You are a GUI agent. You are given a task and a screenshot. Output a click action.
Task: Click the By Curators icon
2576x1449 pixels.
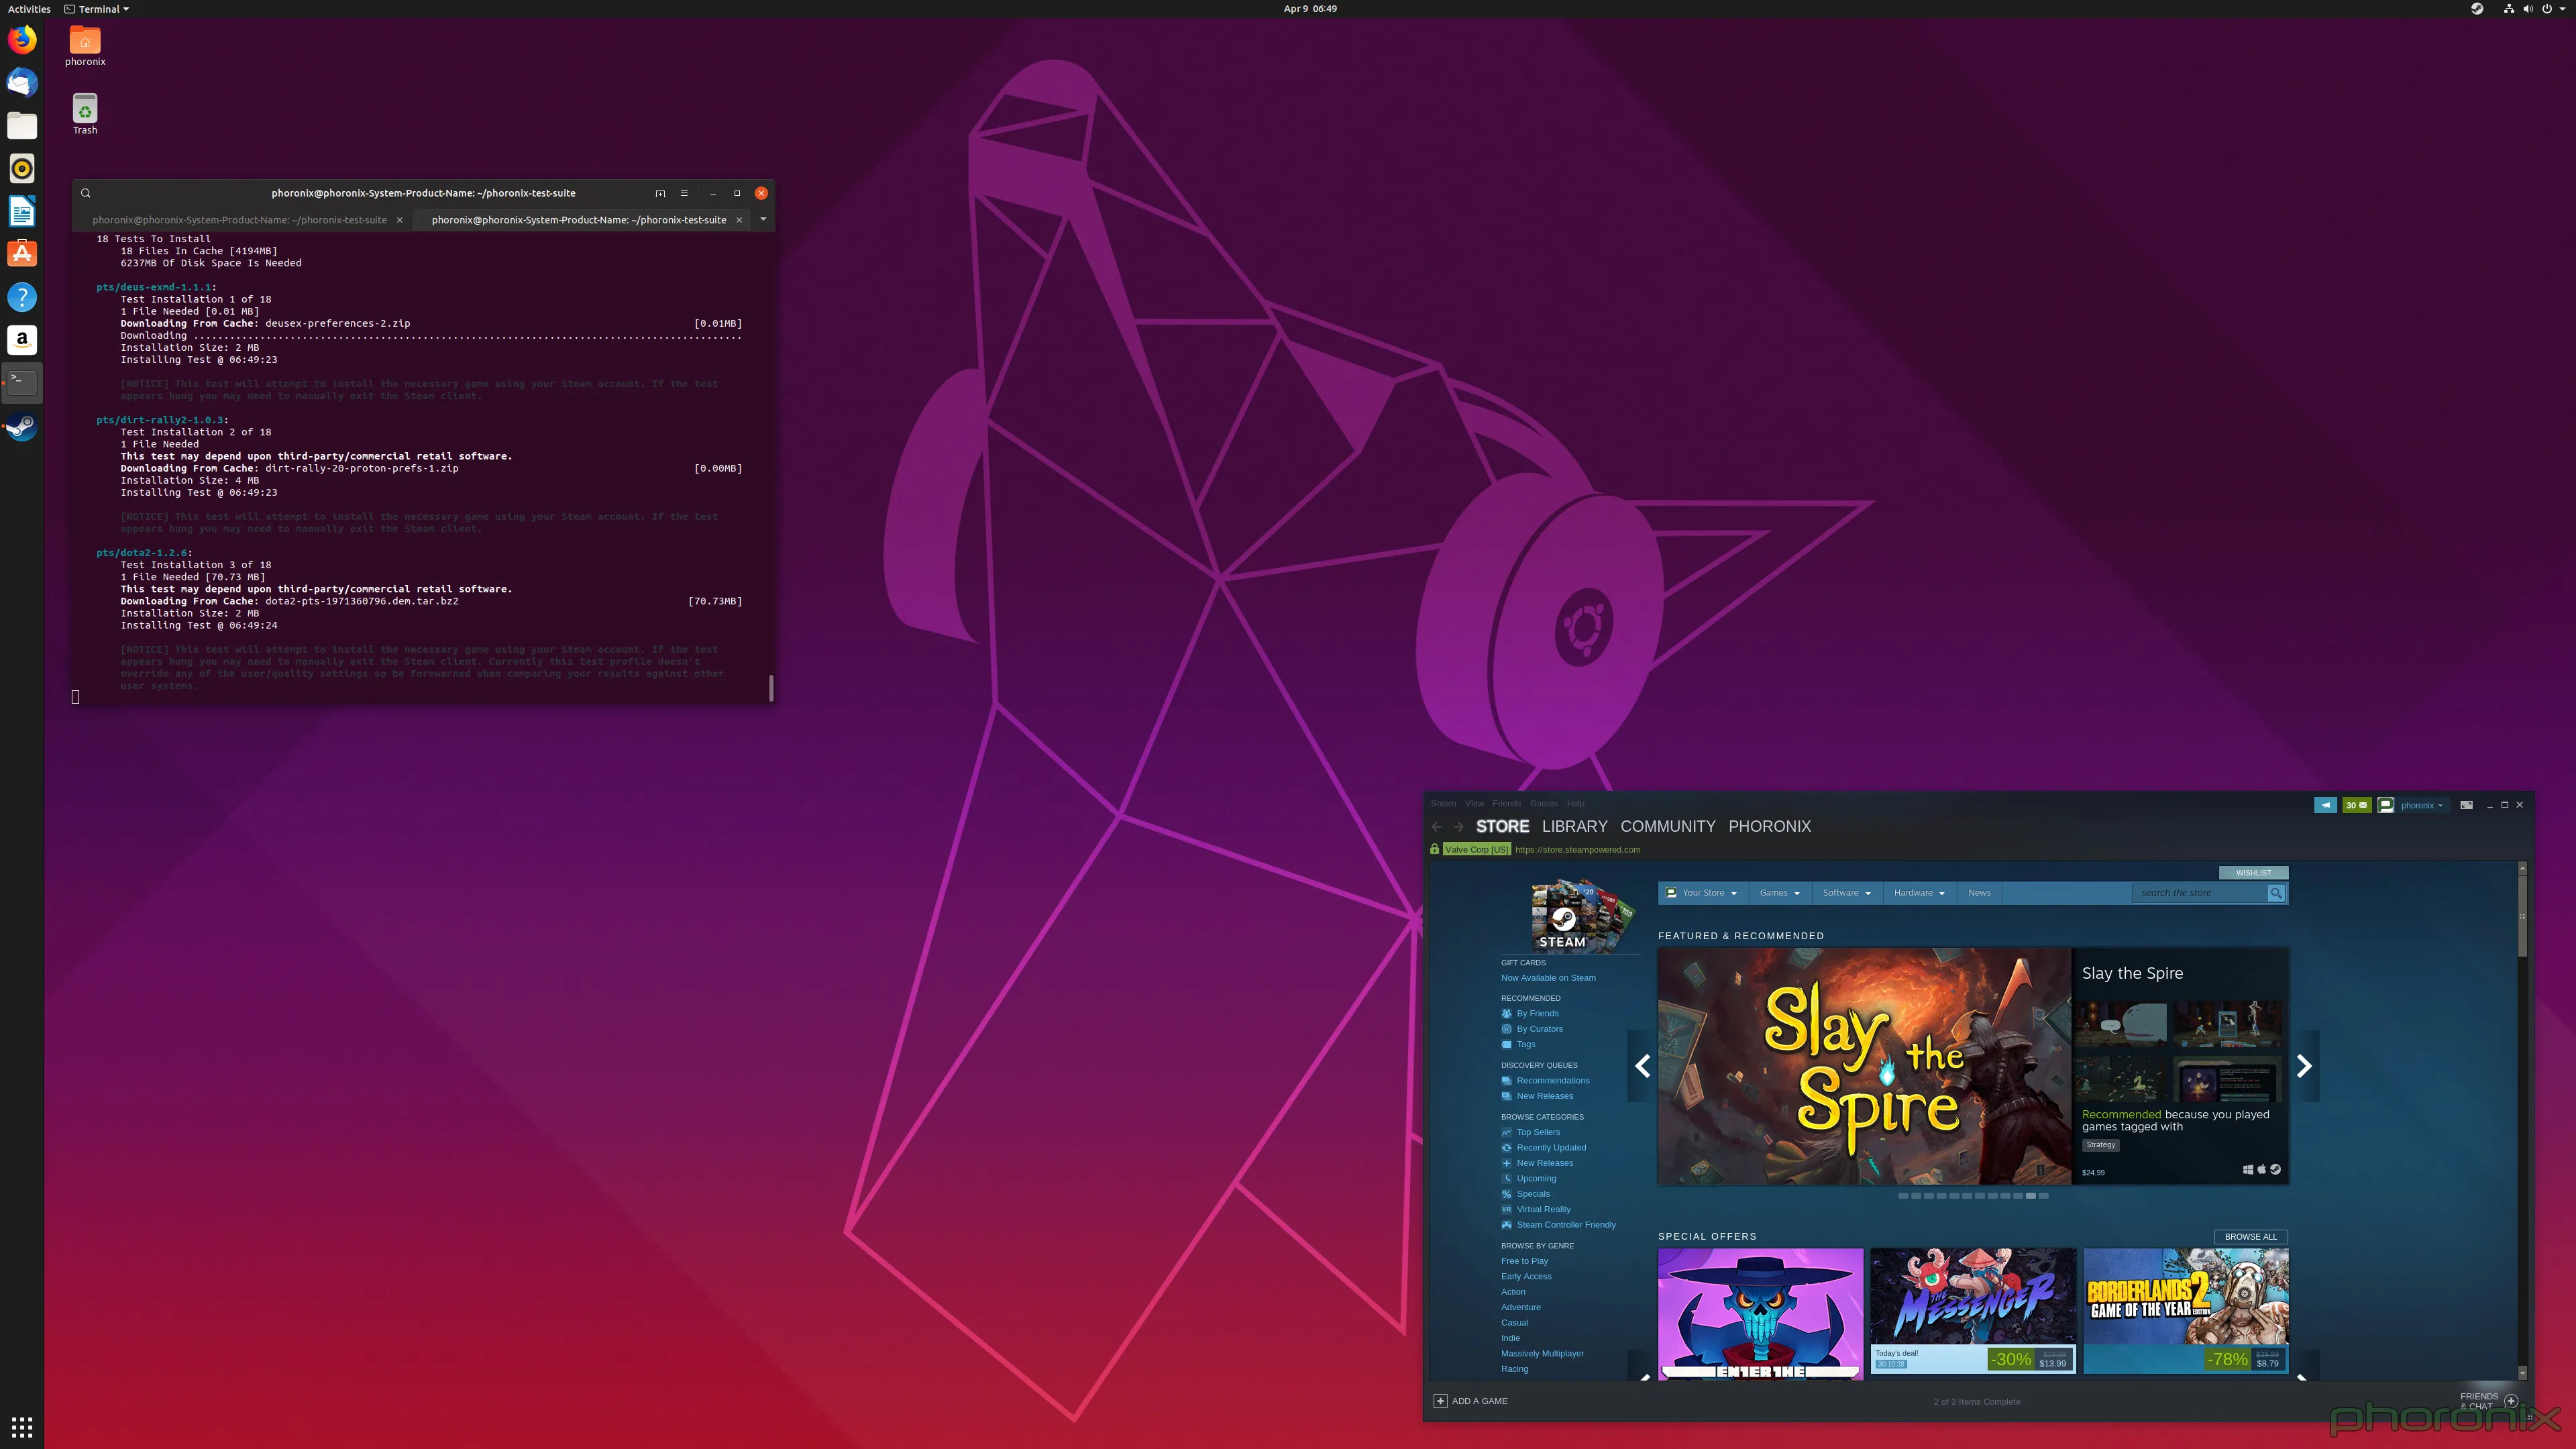1506,1029
